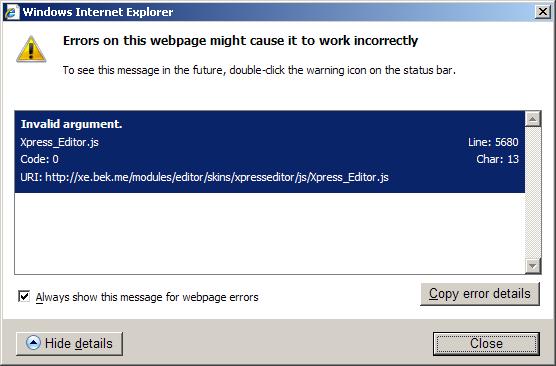Click the yellow warning triangle icon
Screen dimensions: 556x366
pyautogui.click(x=31, y=49)
